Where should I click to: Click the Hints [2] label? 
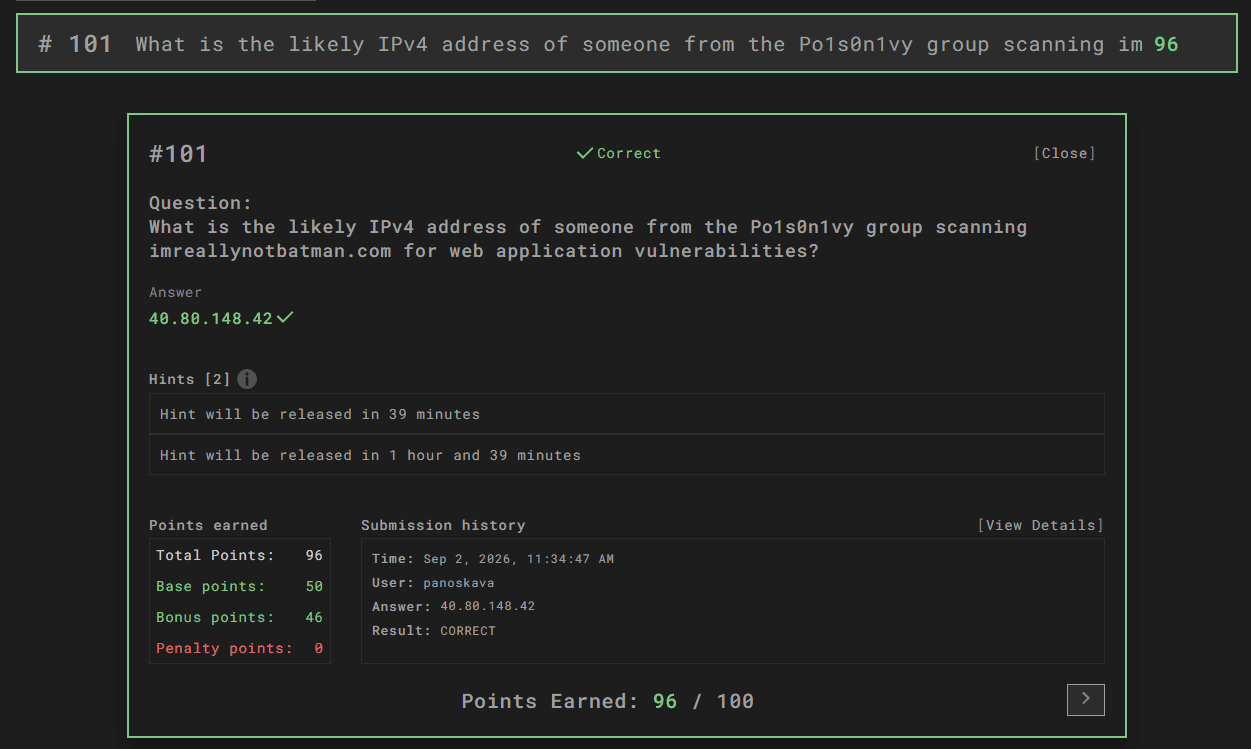[x=190, y=379]
